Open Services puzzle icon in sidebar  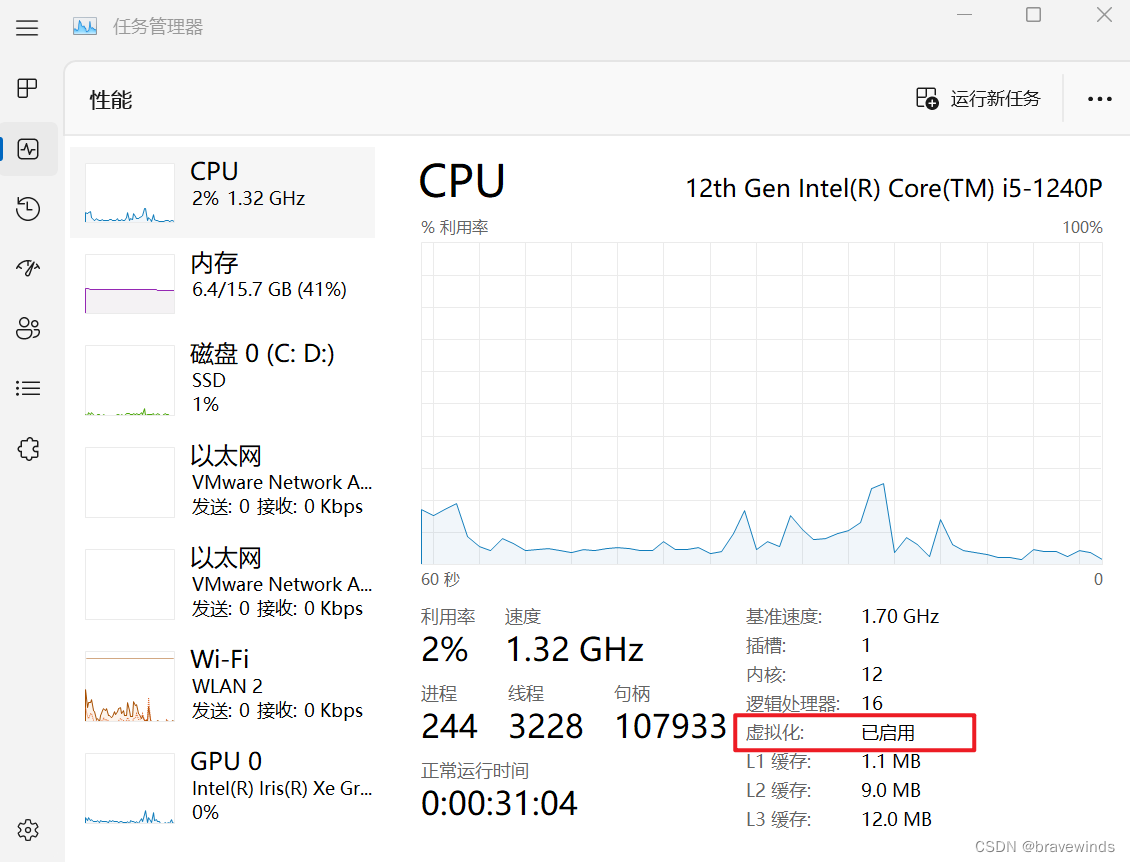tap(27, 449)
